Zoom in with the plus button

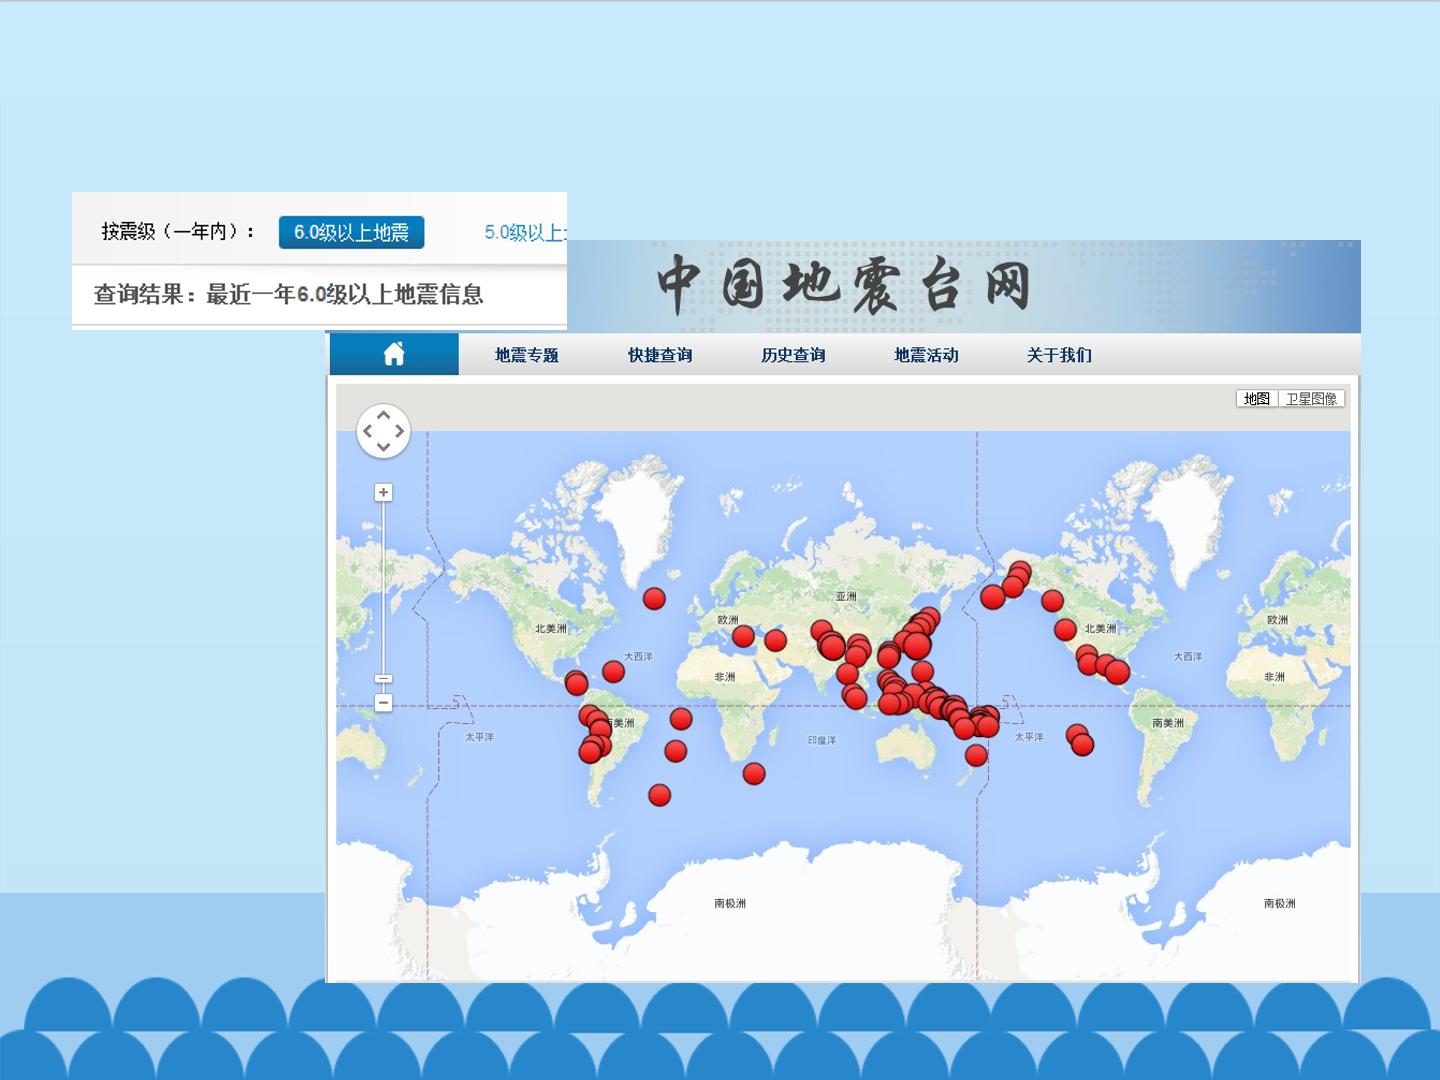tap(383, 492)
